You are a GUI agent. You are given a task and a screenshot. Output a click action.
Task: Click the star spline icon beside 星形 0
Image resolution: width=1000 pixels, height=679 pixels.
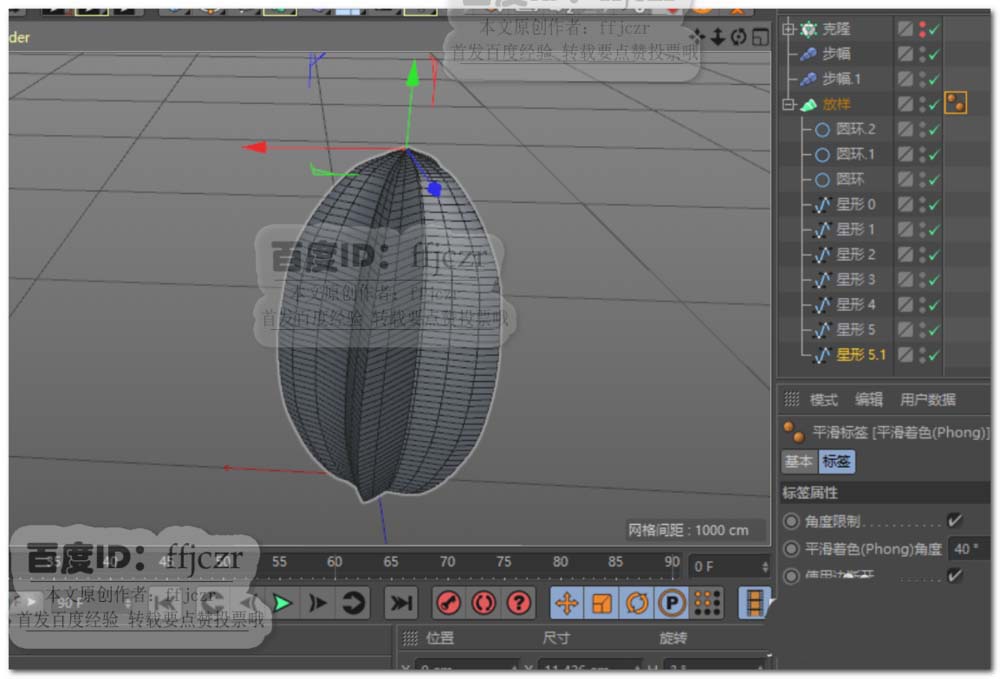822,205
